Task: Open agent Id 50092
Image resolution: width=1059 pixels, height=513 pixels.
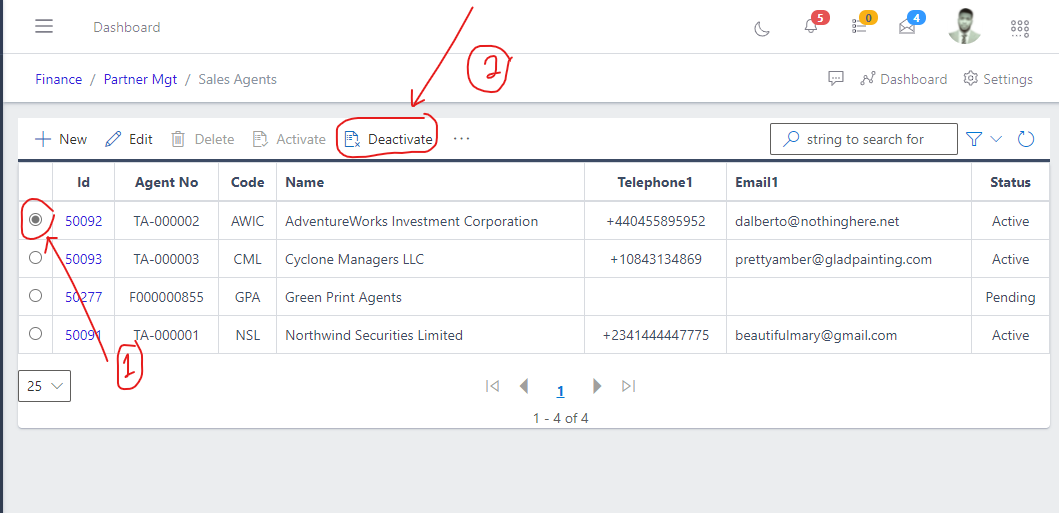Action: pyautogui.click(x=84, y=221)
